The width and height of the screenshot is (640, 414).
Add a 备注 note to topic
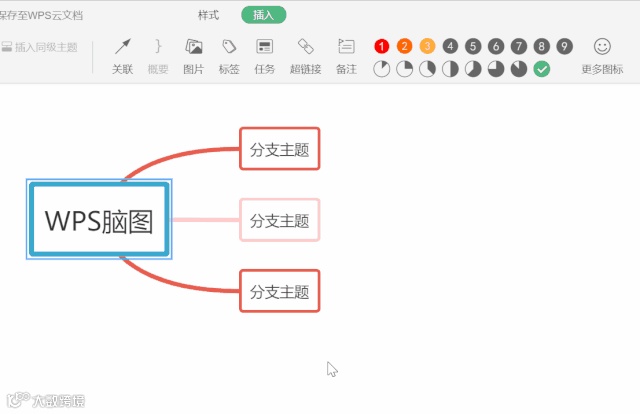pyautogui.click(x=346, y=56)
